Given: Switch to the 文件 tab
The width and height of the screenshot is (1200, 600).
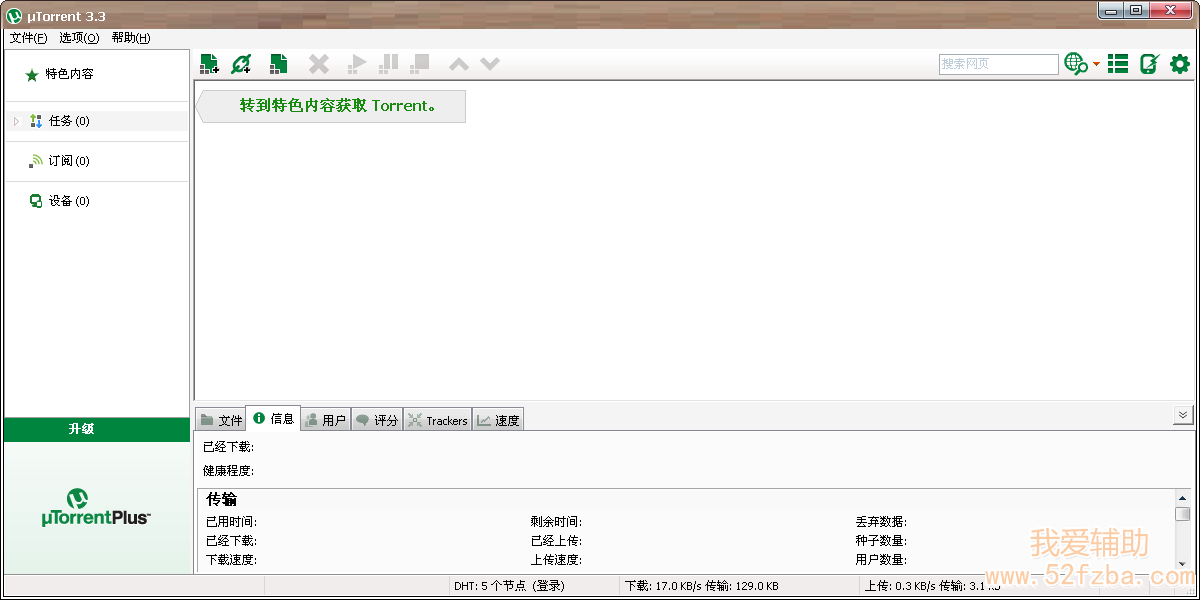Looking at the screenshot, I should tap(220, 420).
